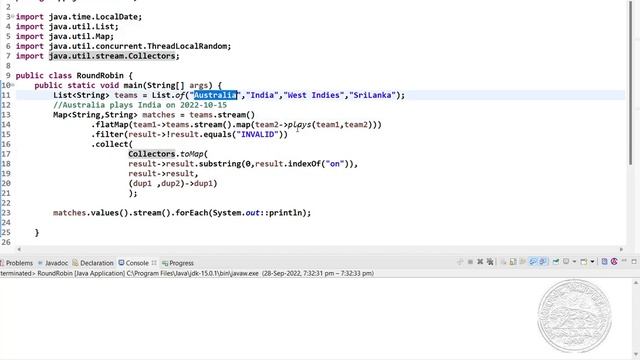Click the round magenta icon in console toolbar
This screenshot has height=360, width=640.
point(614,262)
